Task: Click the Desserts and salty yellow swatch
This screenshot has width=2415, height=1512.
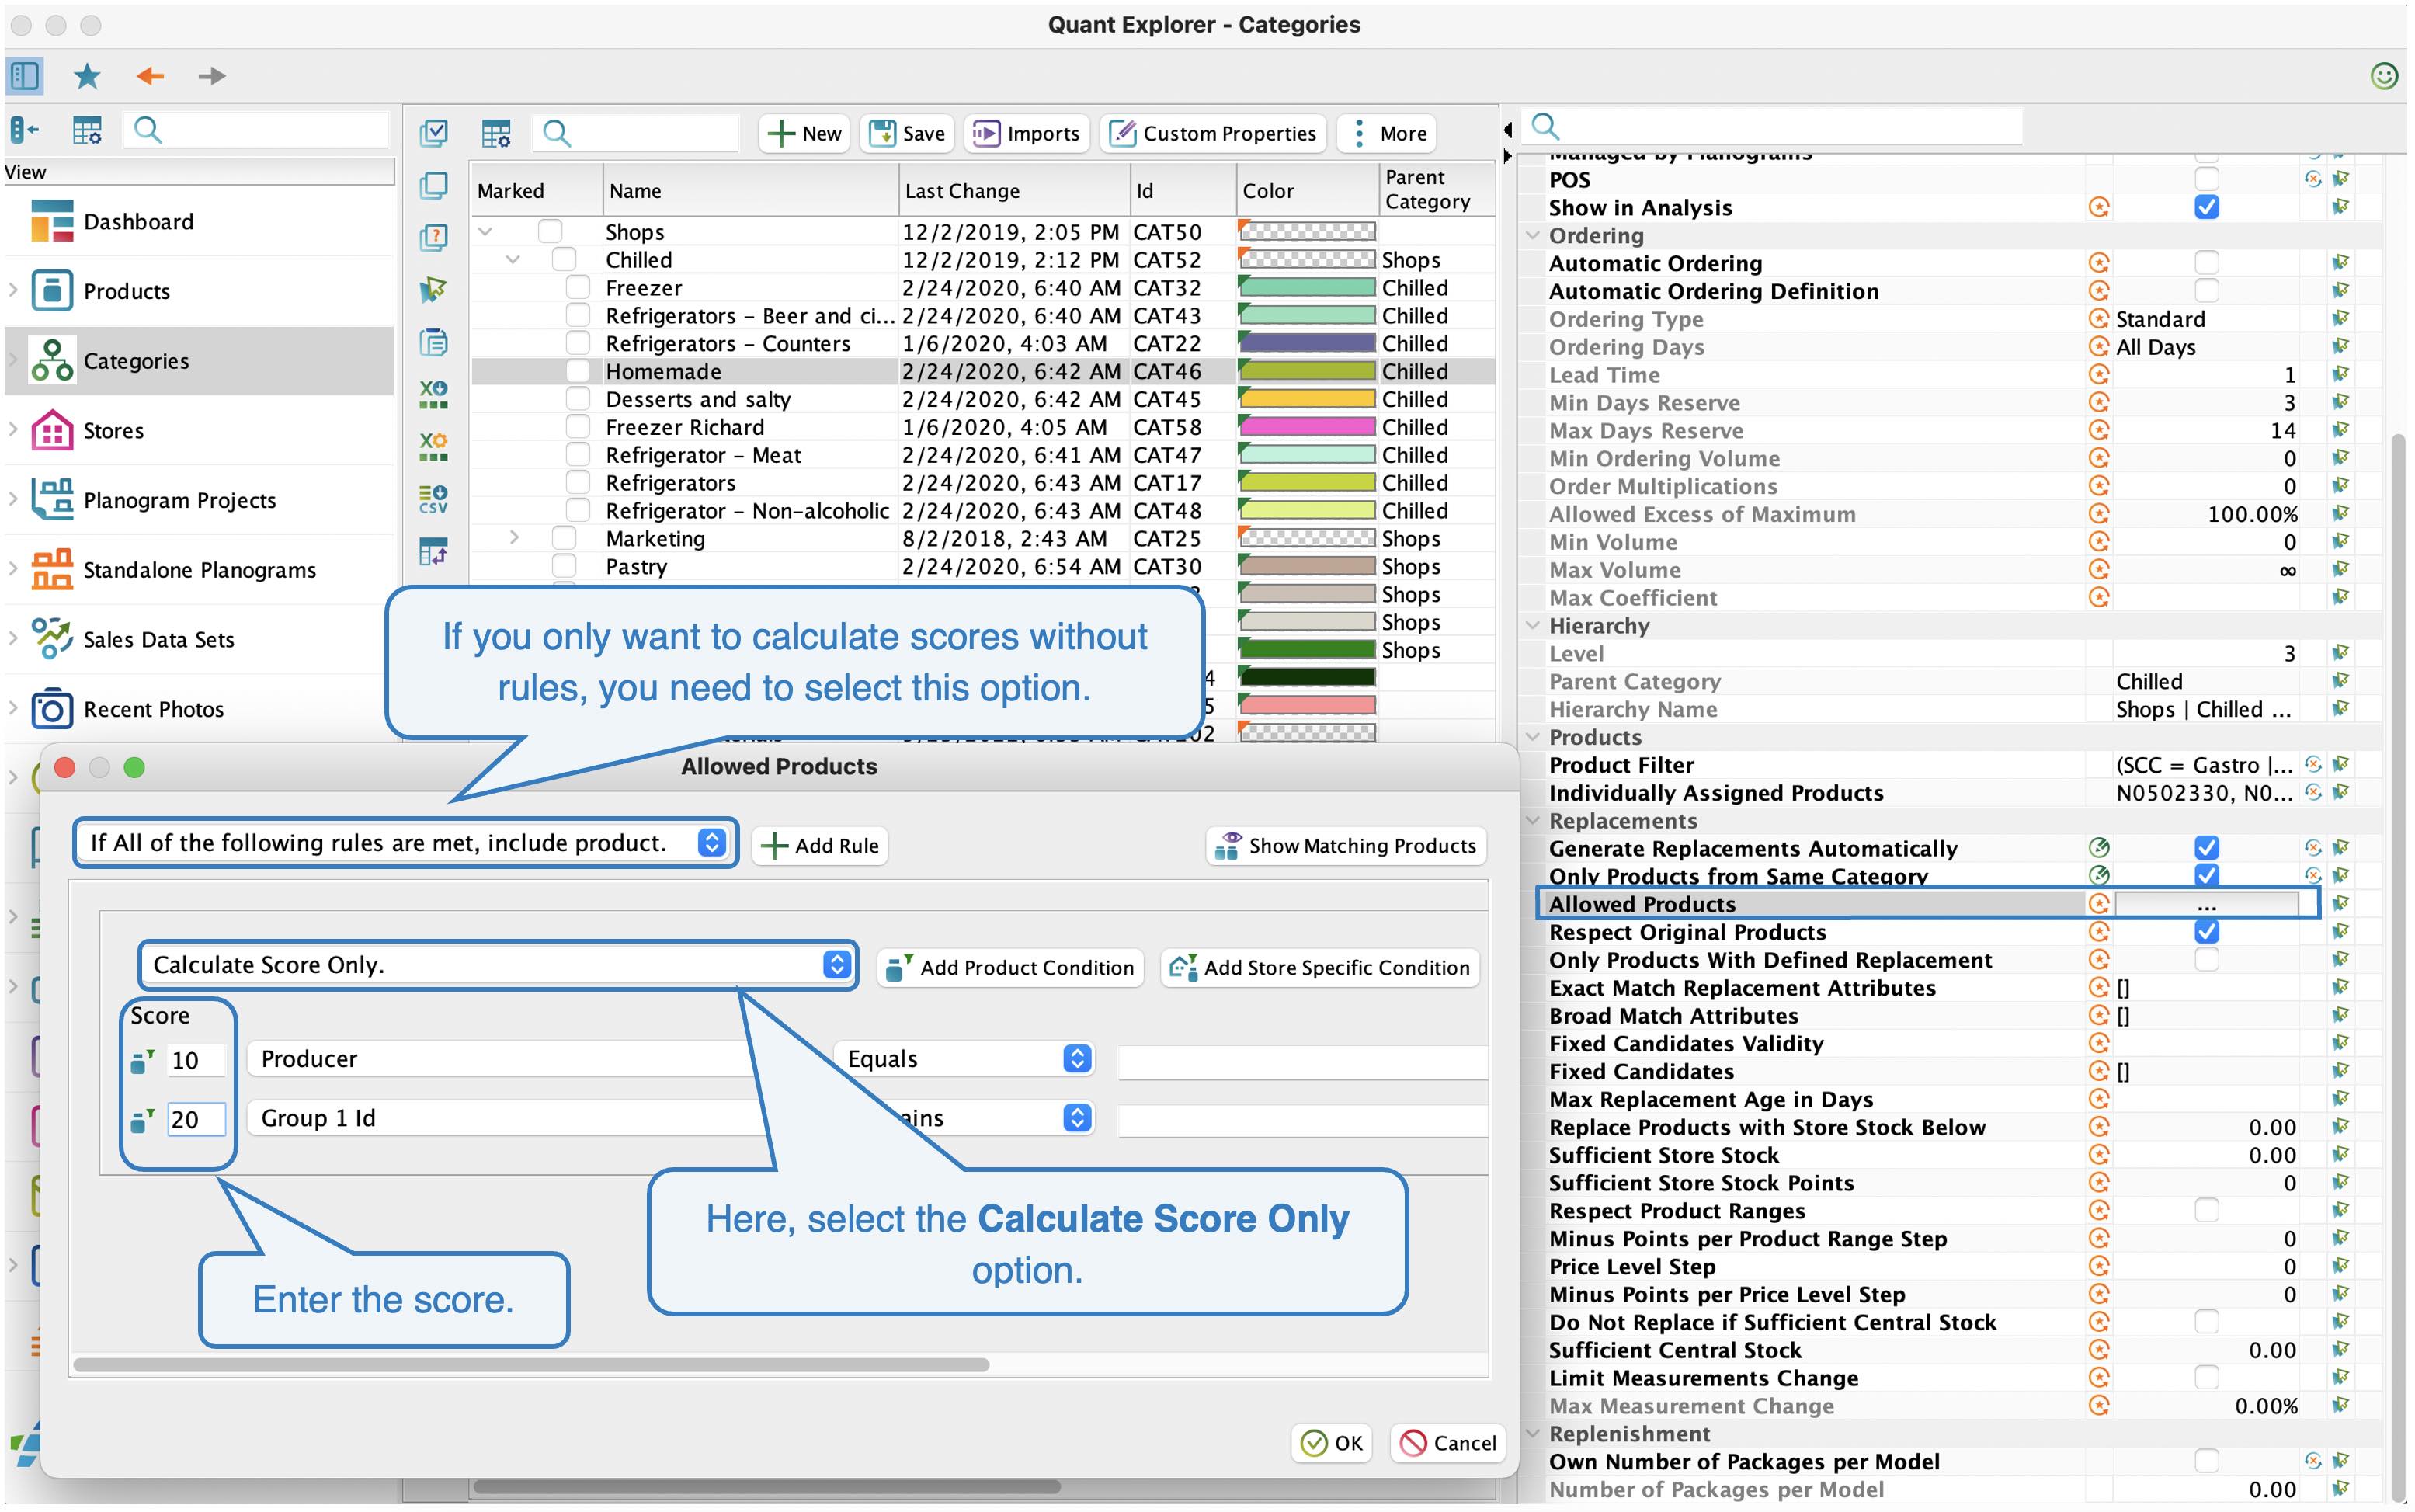Action: 1306,399
